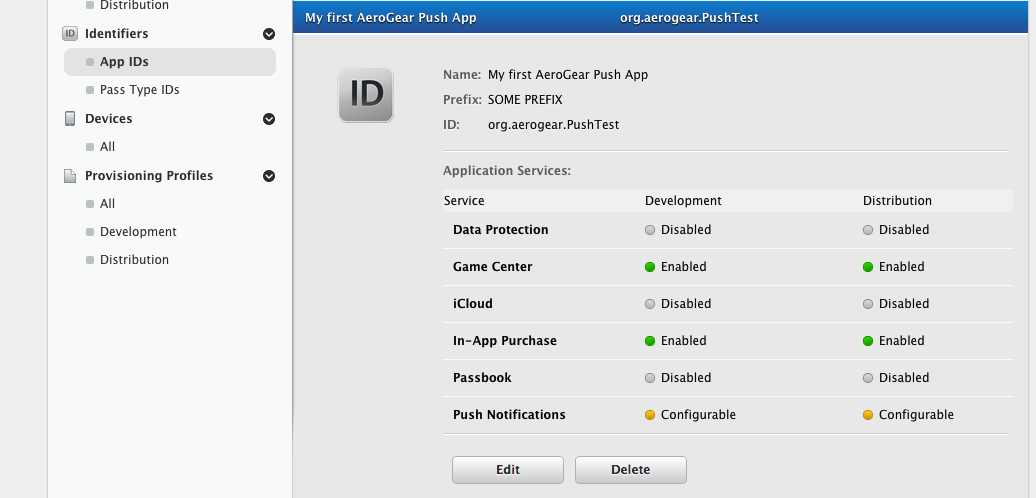The image size is (1036, 498).
Task: Click Data Protection Distribution gray status dot
Action: tap(868, 230)
